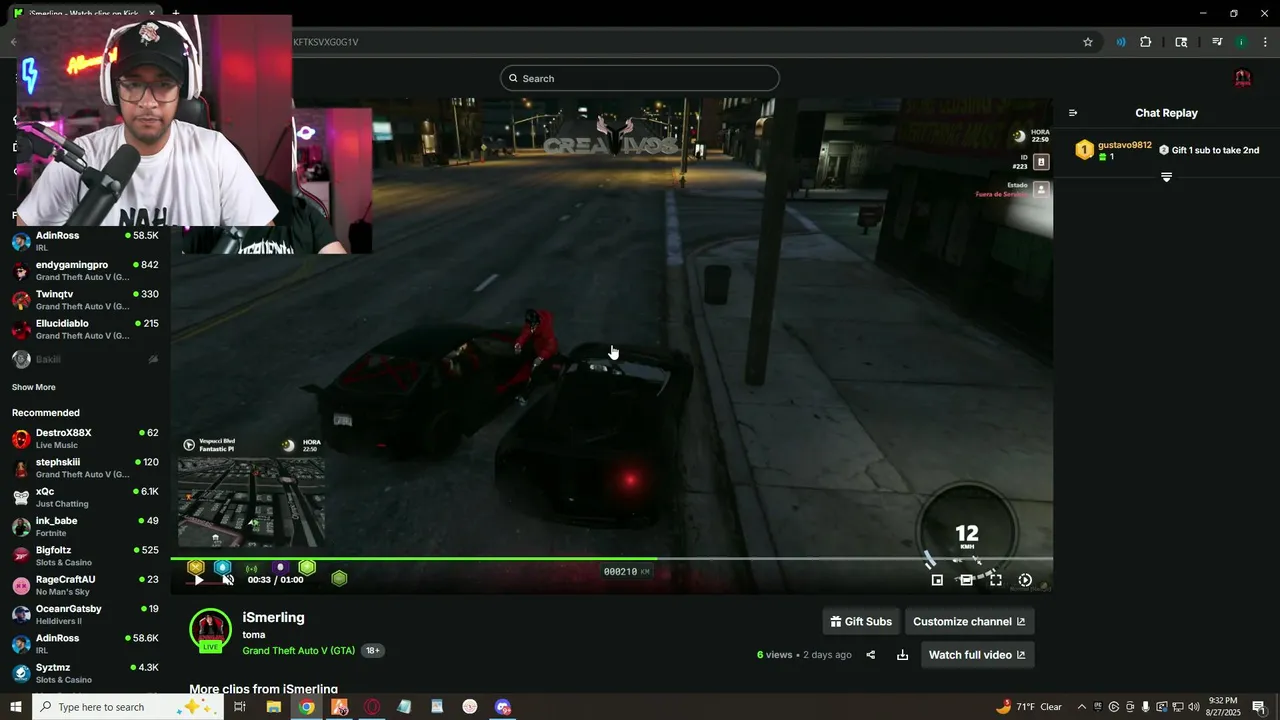Image resolution: width=1280 pixels, height=720 pixels.
Task: Show hidden system tray icons
Action: coord(1081,707)
